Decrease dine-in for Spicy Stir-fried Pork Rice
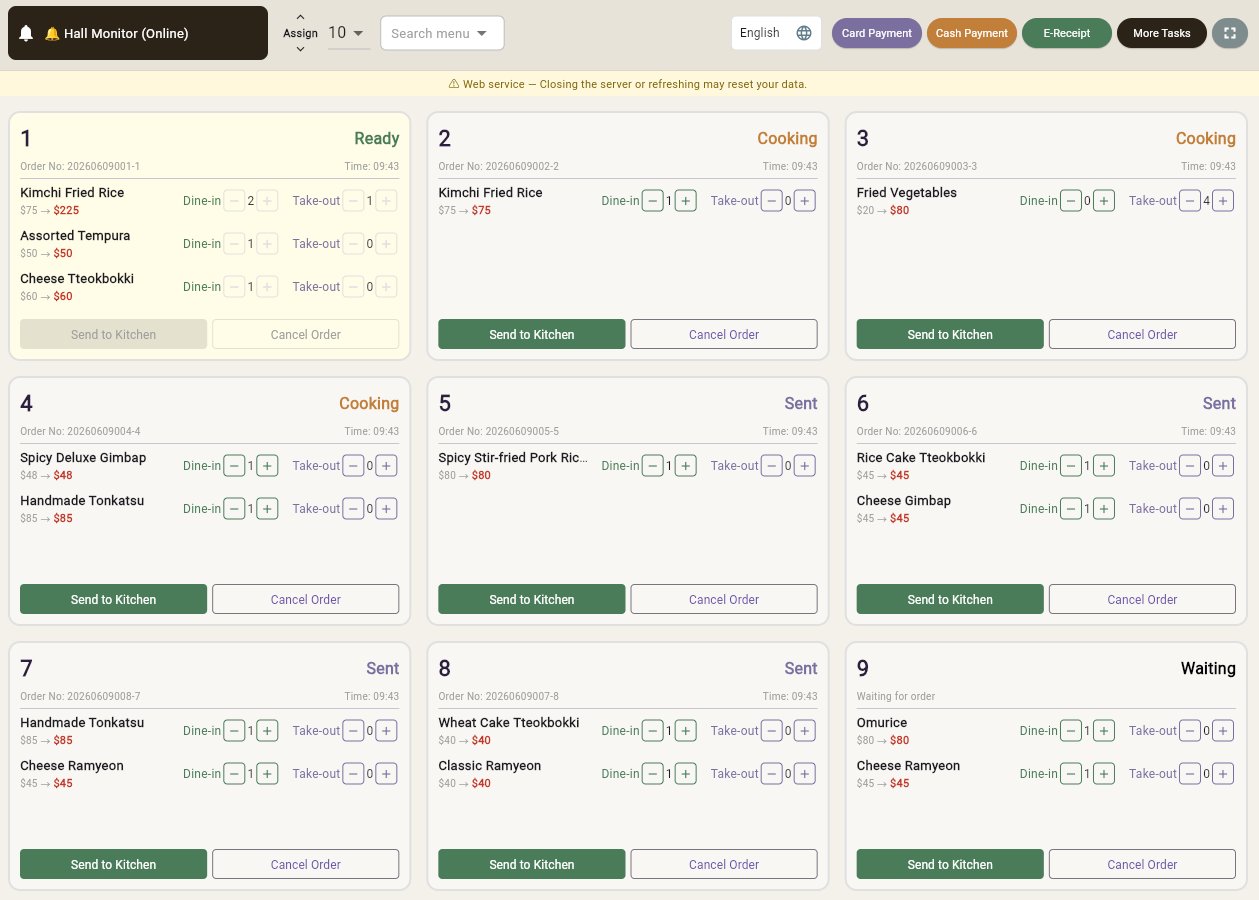 [x=653, y=466]
